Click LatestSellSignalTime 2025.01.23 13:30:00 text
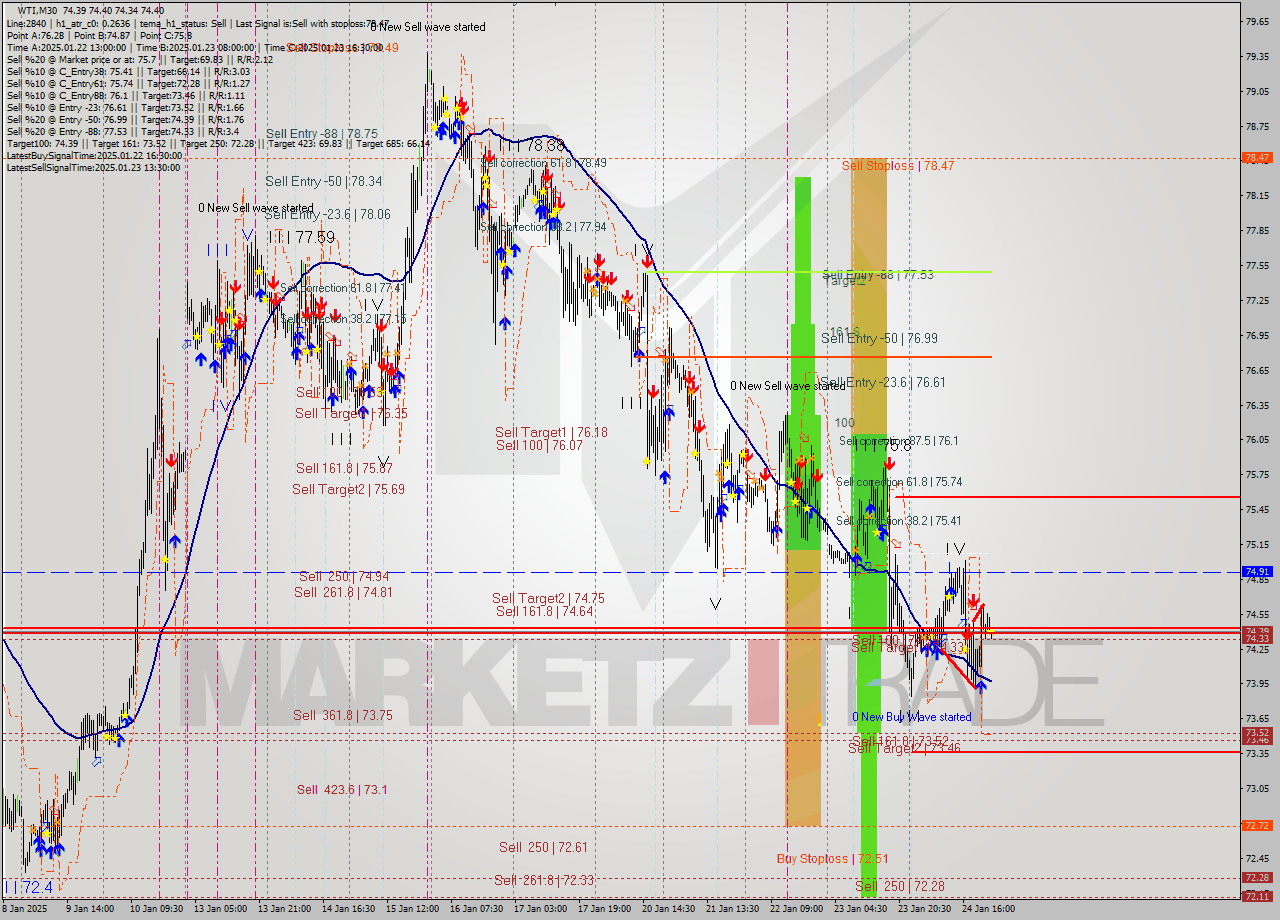Viewport: 1280px width, 920px height. tap(93, 167)
